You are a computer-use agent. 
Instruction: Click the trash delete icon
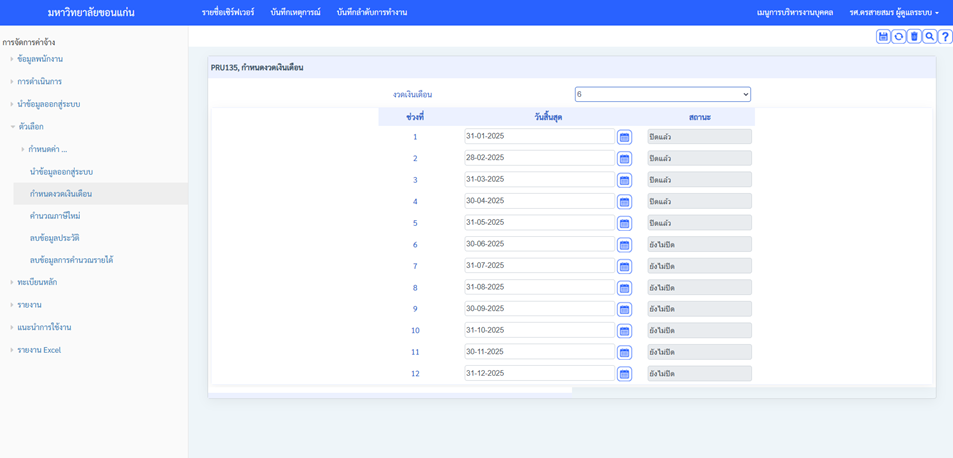914,37
